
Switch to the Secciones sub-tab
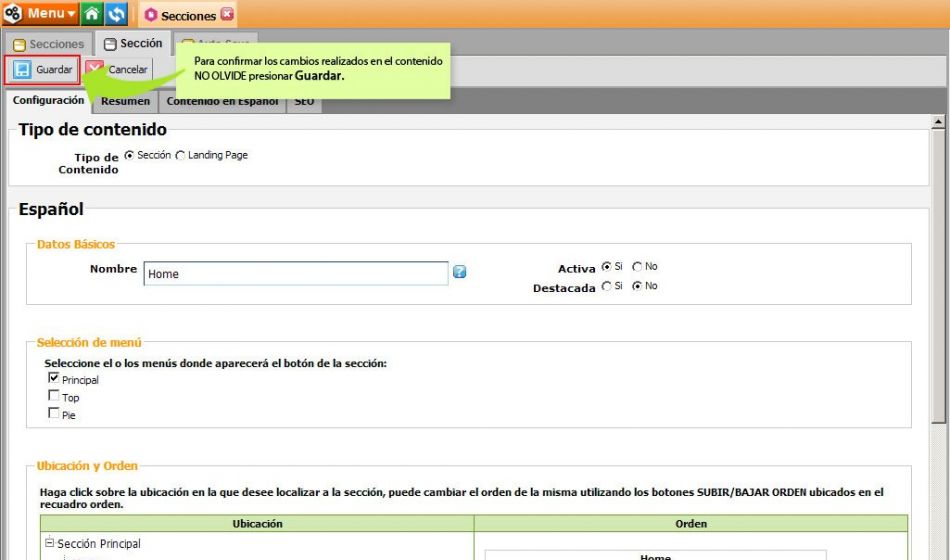pyautogui.click(x=48, y=44)
